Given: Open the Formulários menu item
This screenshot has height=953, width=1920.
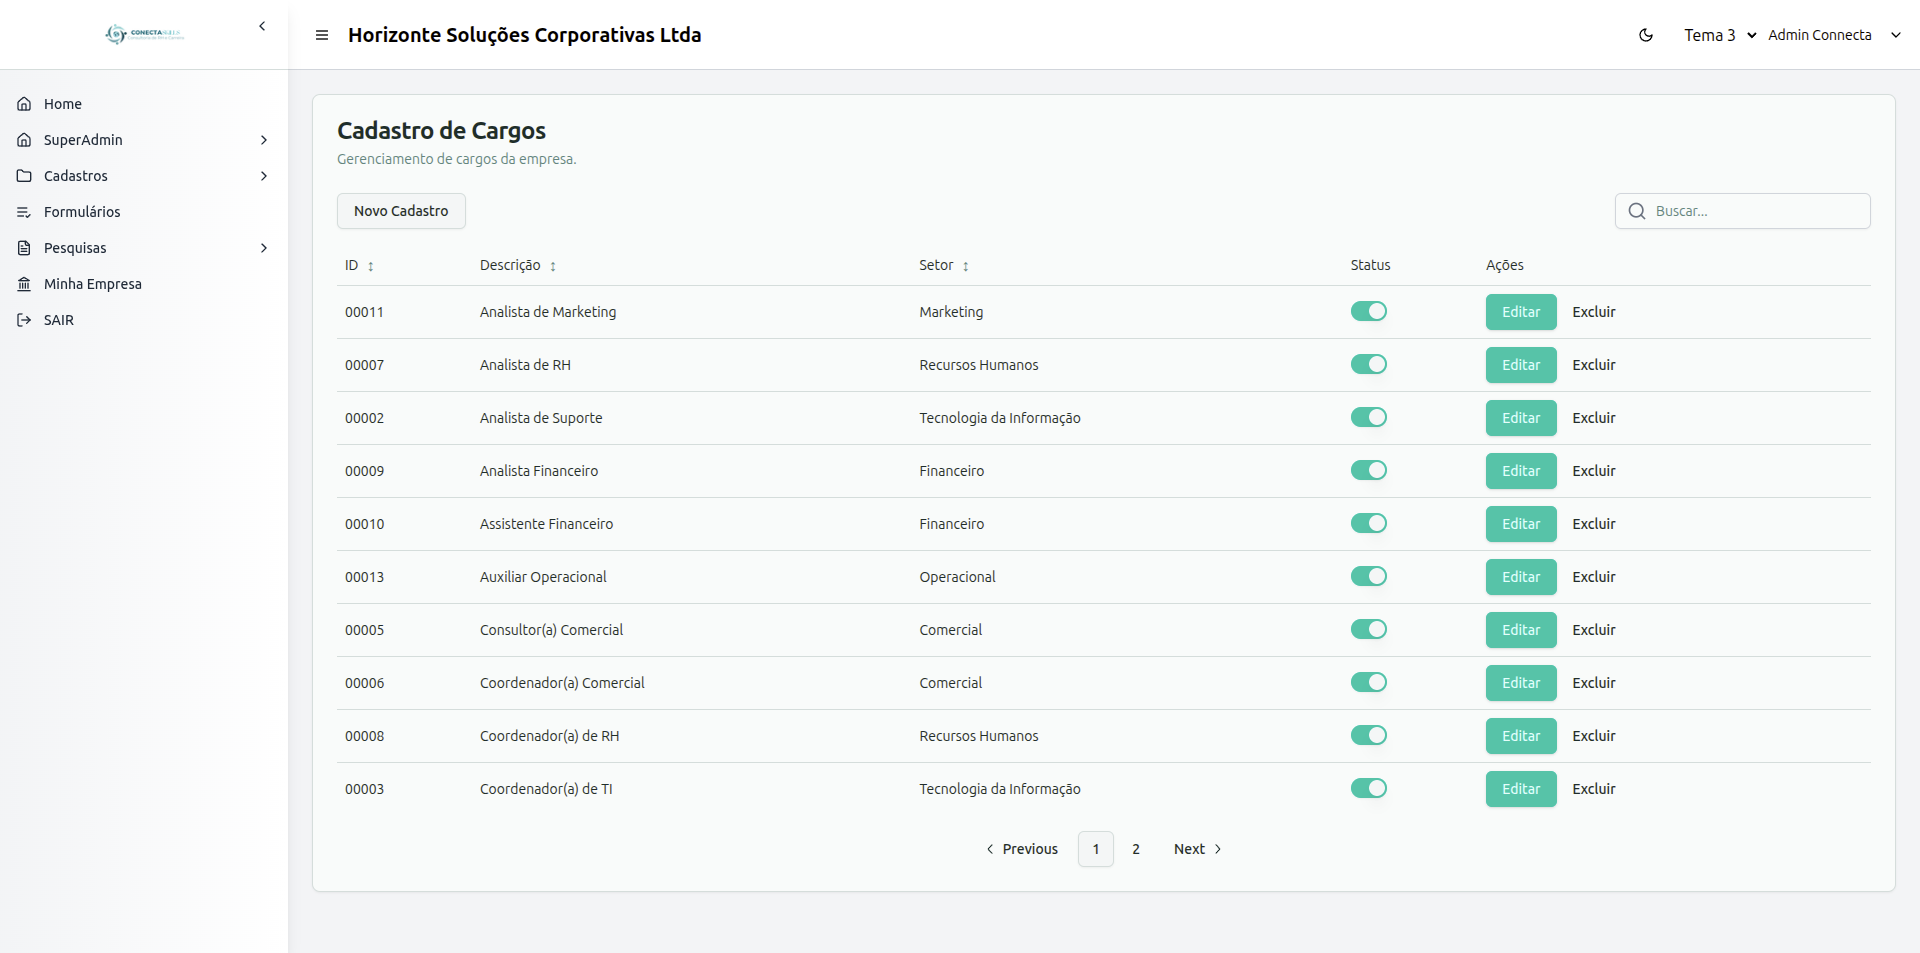Looking at the screenshot, I should (144, 212).
